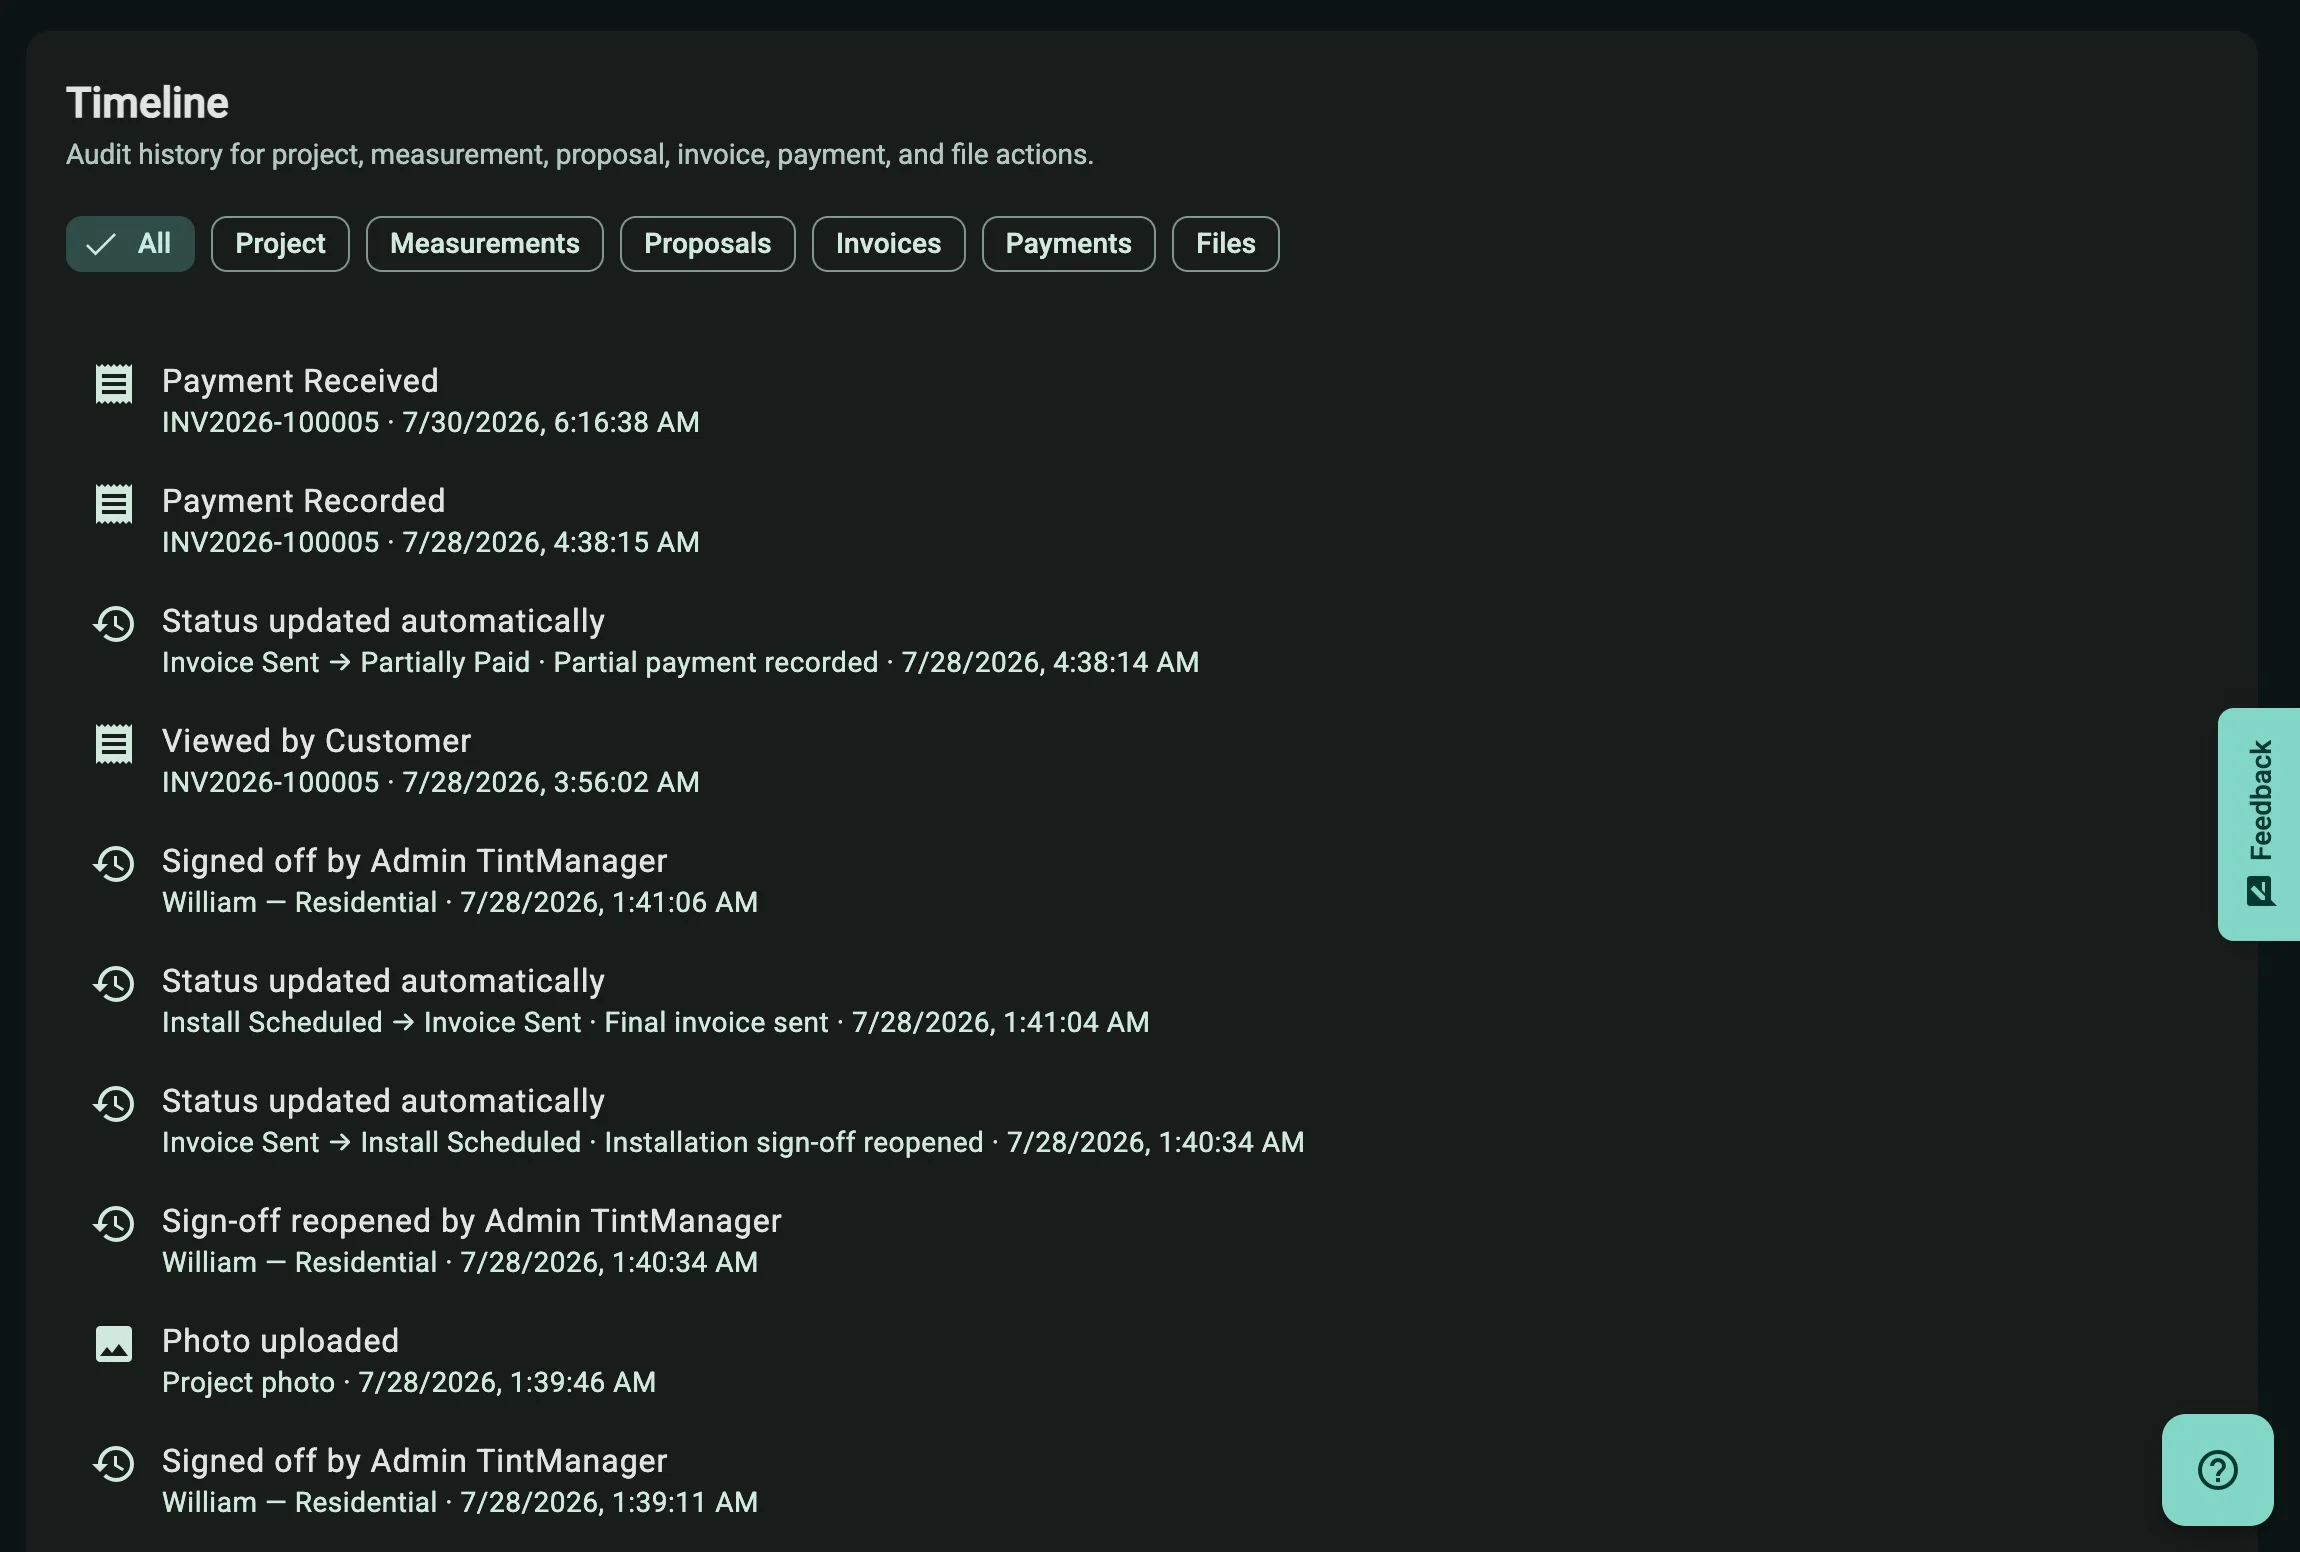Click the history icon beside the Final invoice sent update
The height and width of the screenshot is (1552, 2300).
pyautogui.click(x=114, y=983)
